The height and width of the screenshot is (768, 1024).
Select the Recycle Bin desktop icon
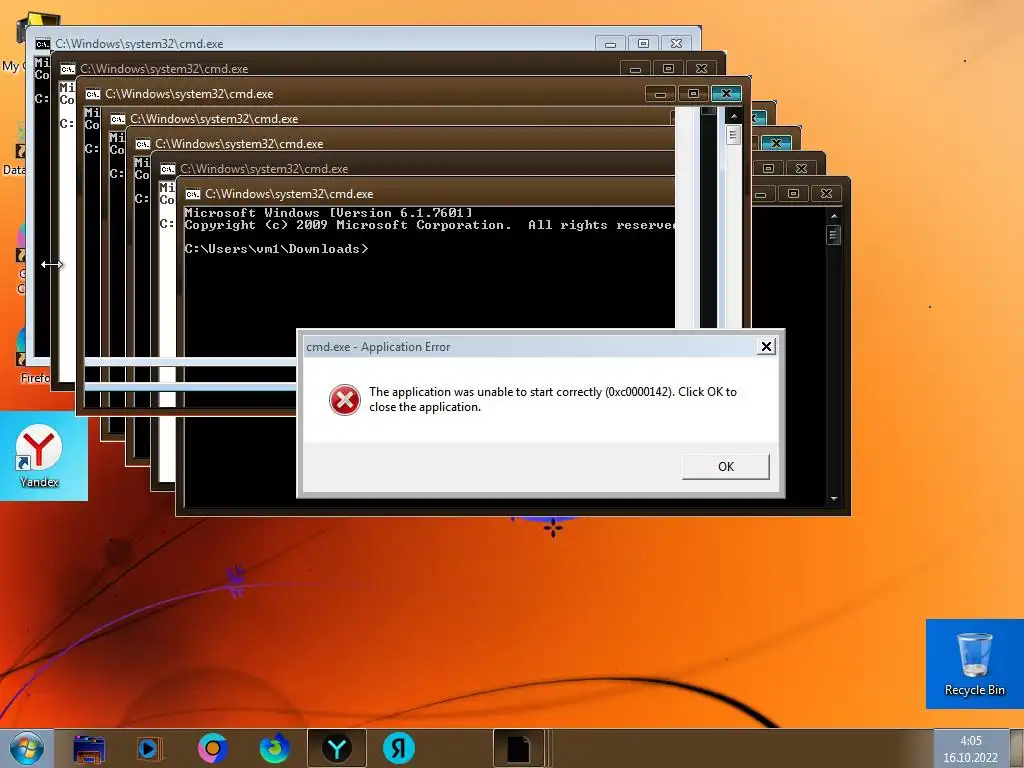tap(974, 664)
